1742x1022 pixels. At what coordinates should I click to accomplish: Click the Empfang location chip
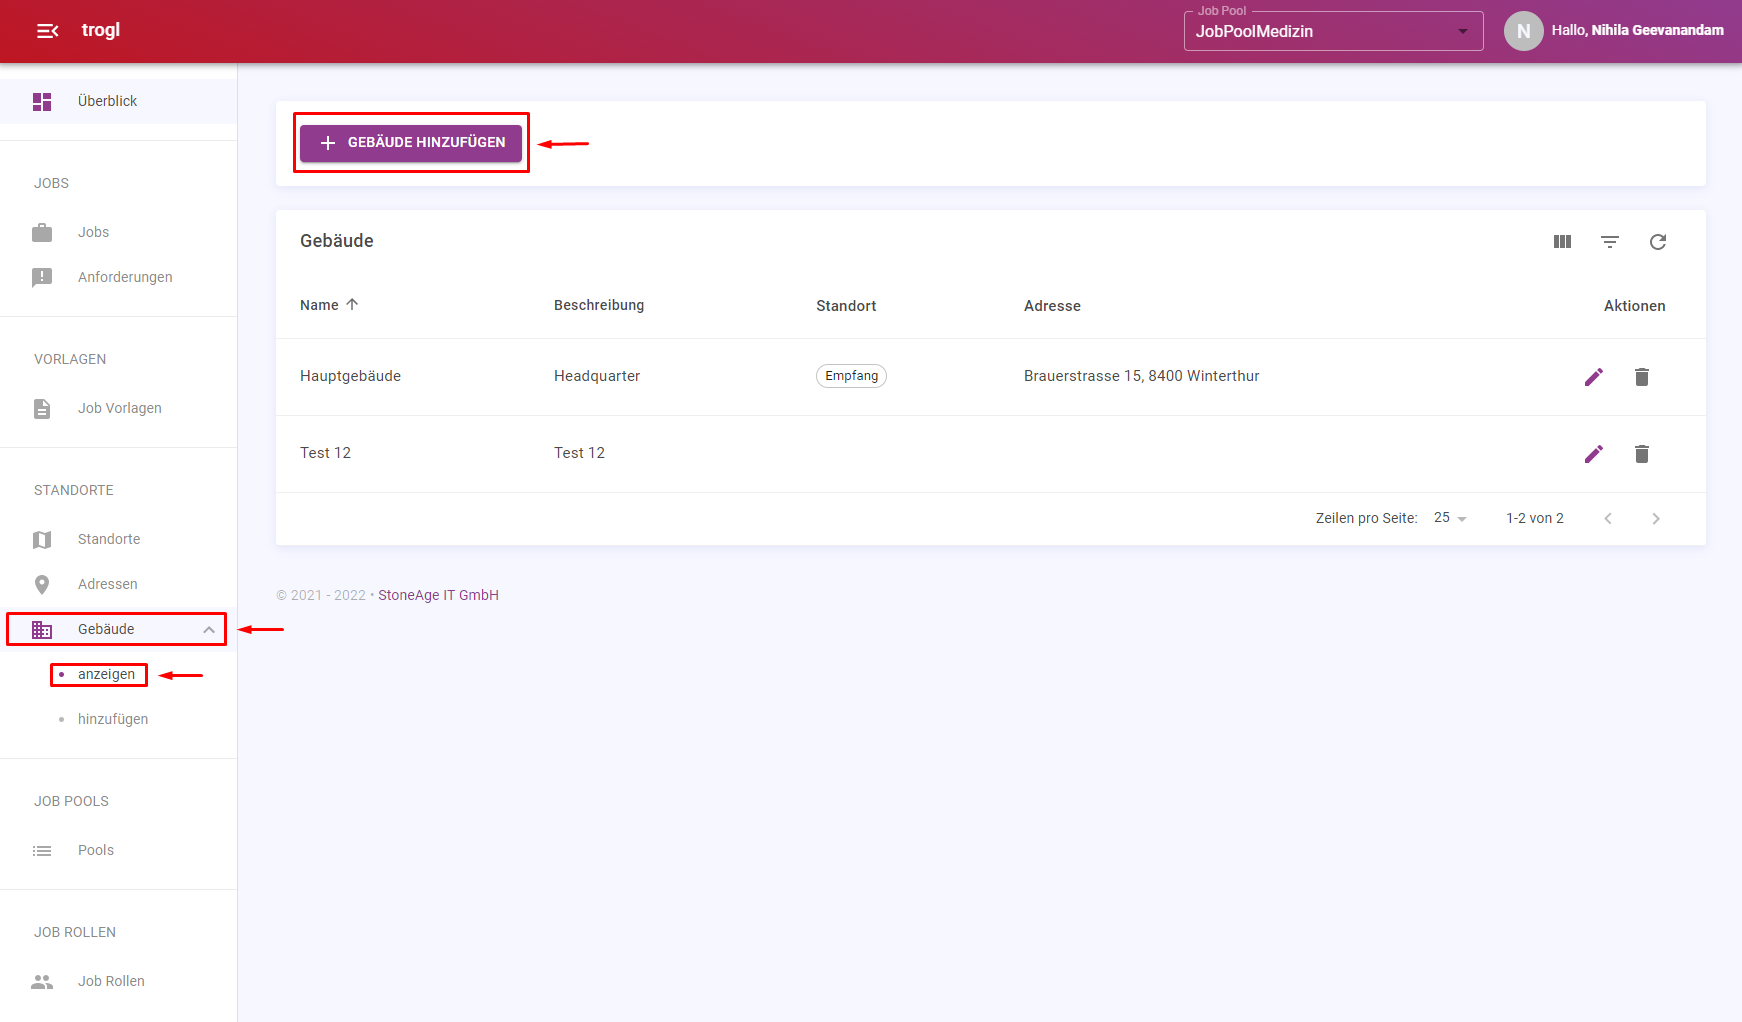coord(851,376)
